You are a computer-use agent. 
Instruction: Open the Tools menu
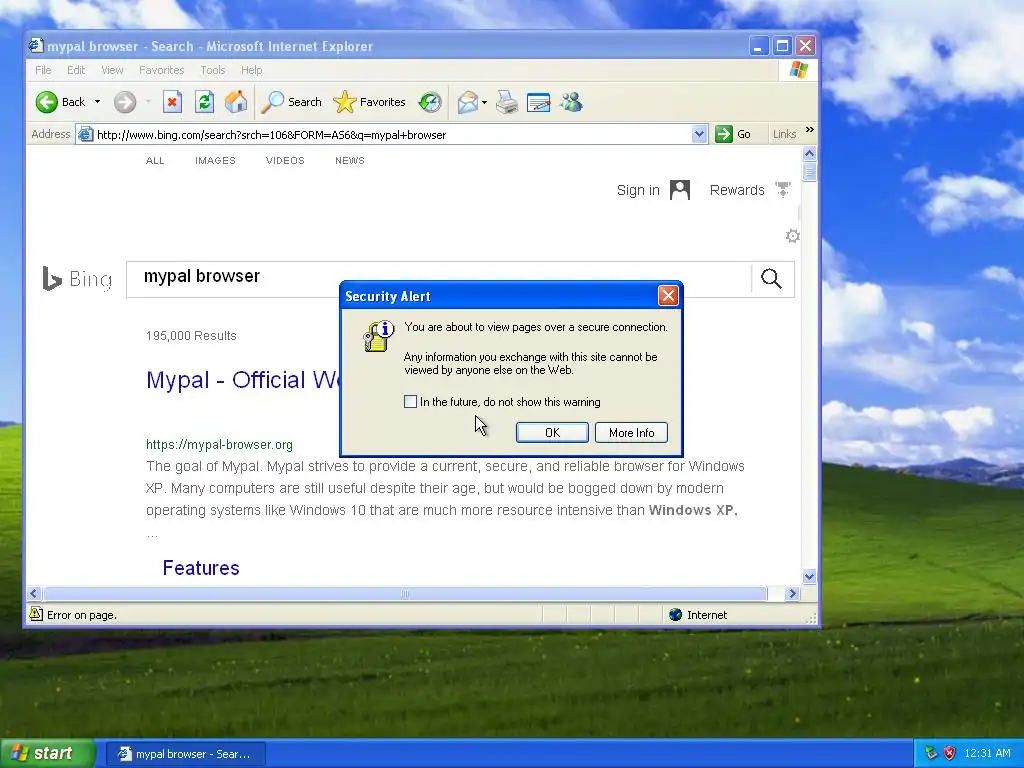213,70
